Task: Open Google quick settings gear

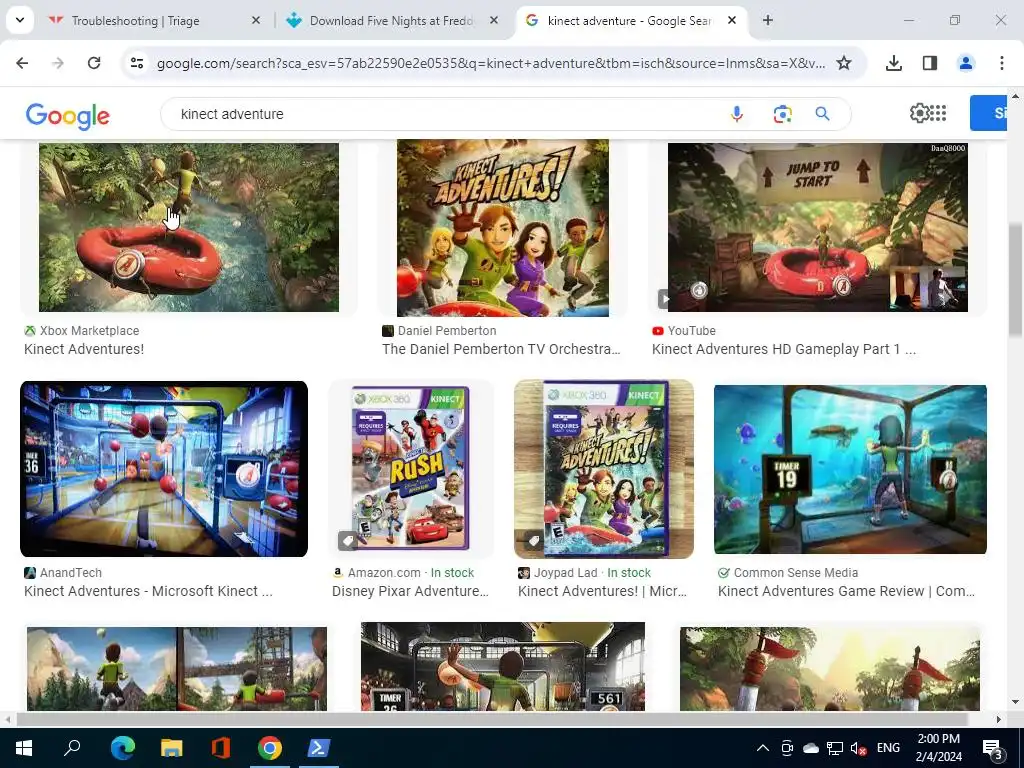Action: tap(920, 113)
